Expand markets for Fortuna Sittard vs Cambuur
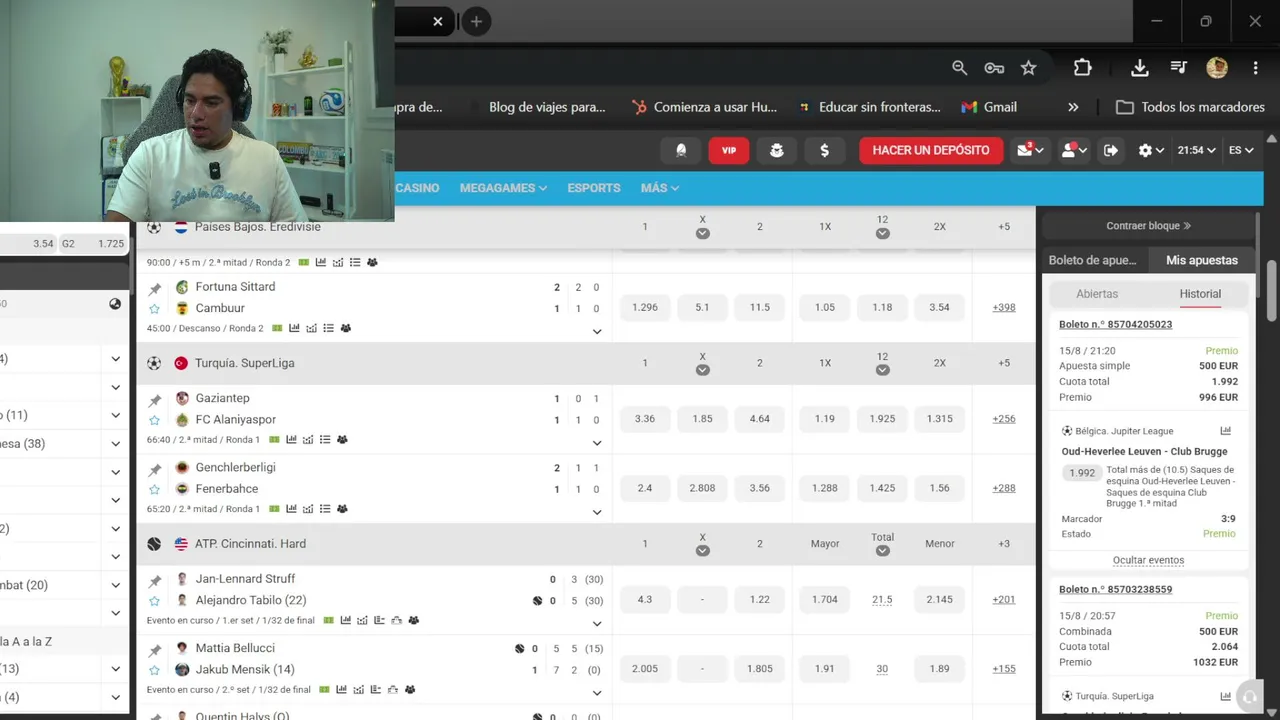Image resolution: width=1280 pixels, height=720 pixels. click(597, 332)
